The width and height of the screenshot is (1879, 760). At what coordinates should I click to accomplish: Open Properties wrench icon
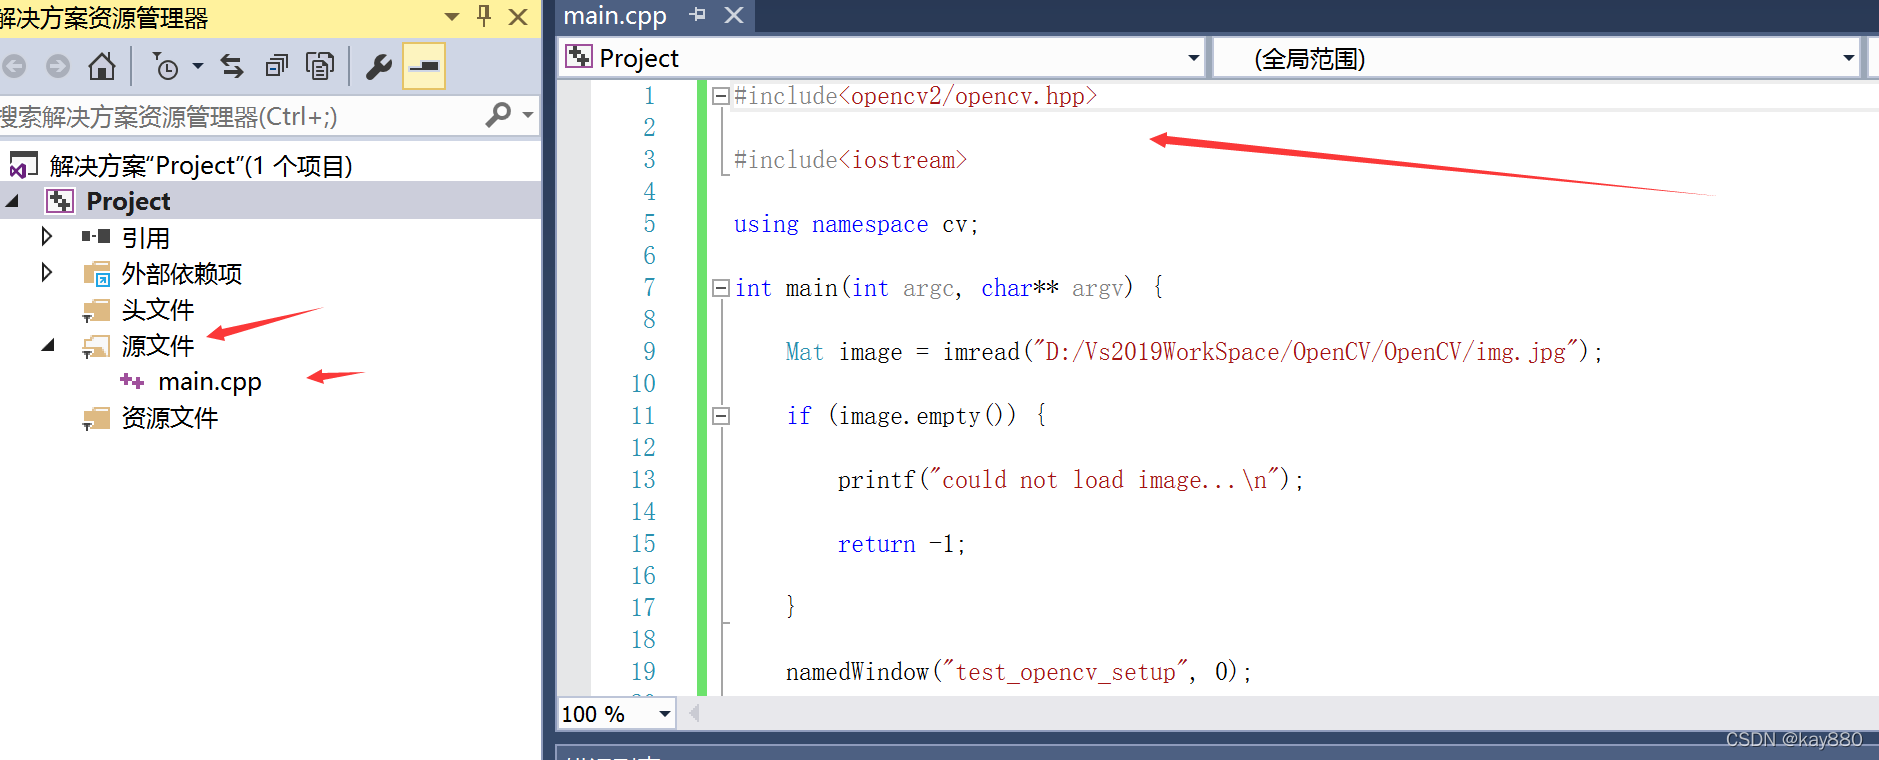pyautogui.click(x=378, y=67)
